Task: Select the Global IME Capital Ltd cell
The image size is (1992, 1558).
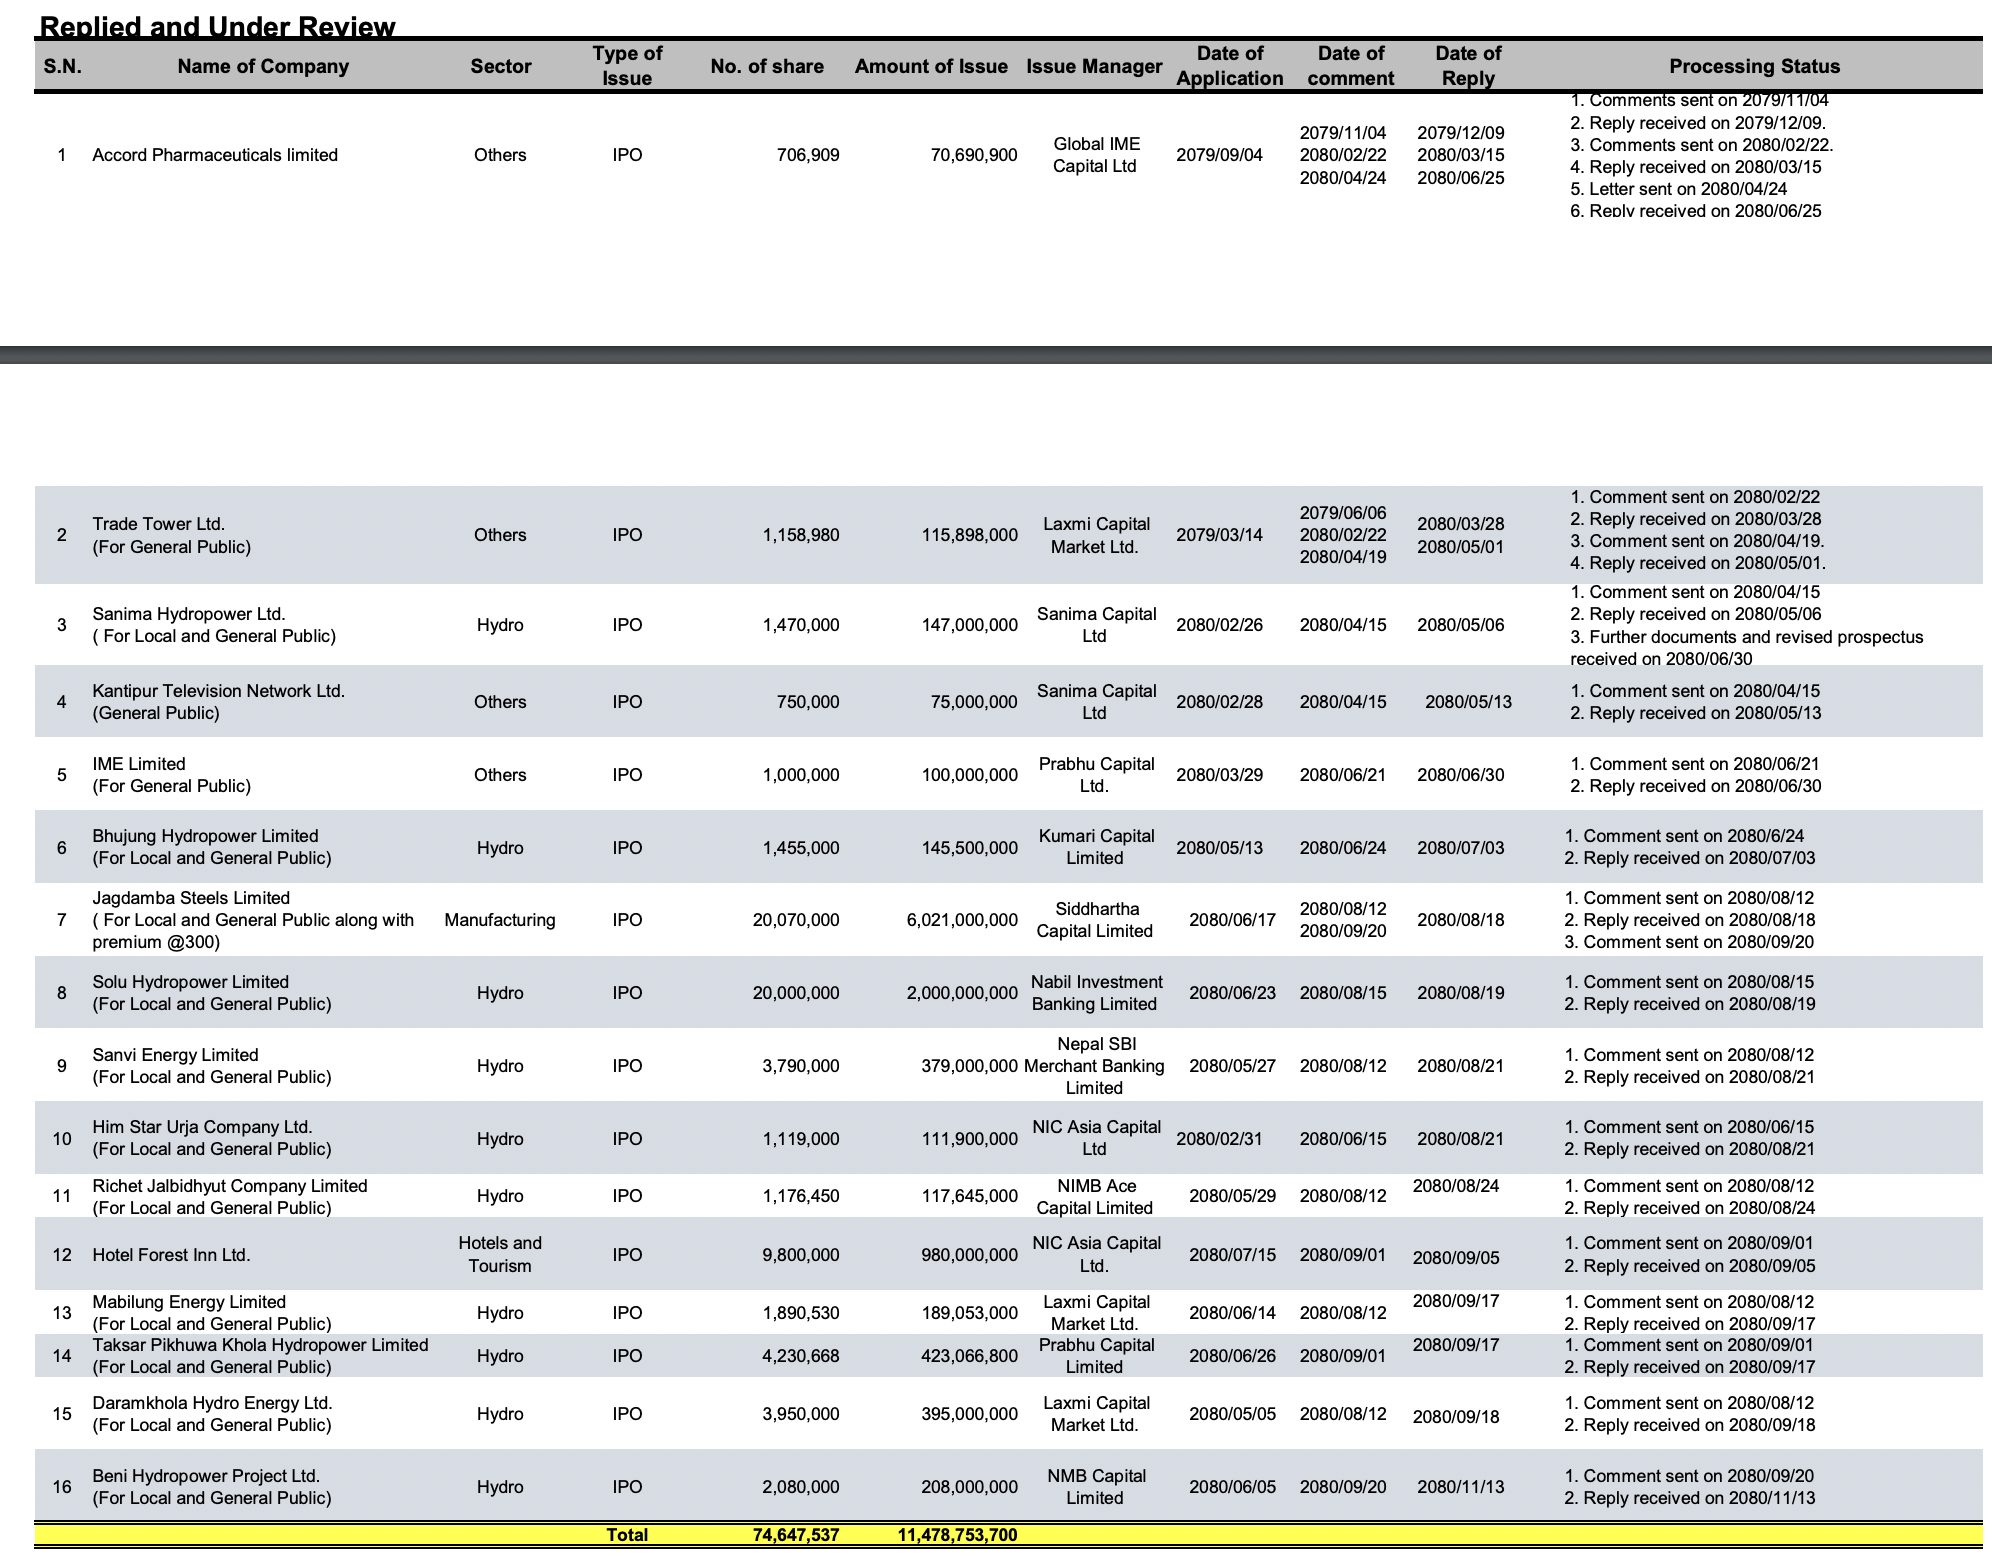Action: pyautogui.click(x=1095, y=155)
